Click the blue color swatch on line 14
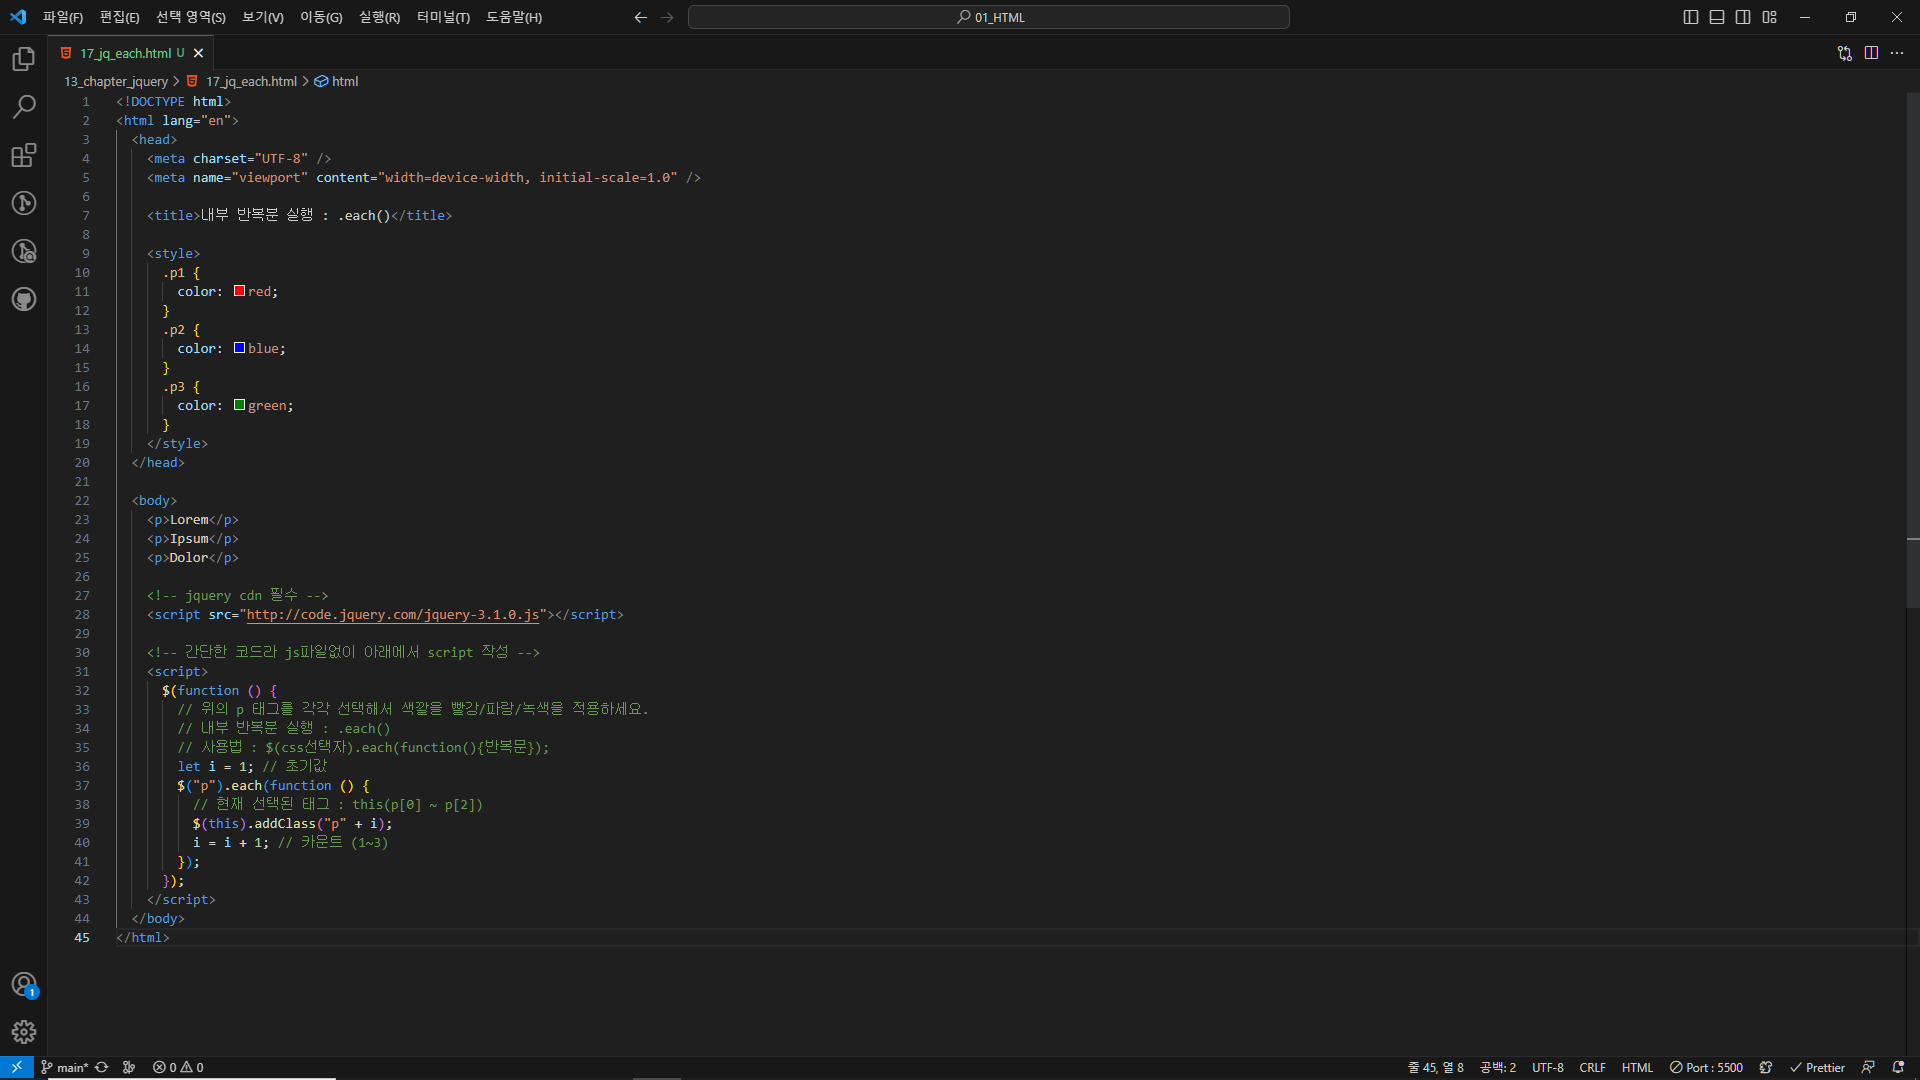Screen dimensions: 1920x1080 (x=240, y=348)
